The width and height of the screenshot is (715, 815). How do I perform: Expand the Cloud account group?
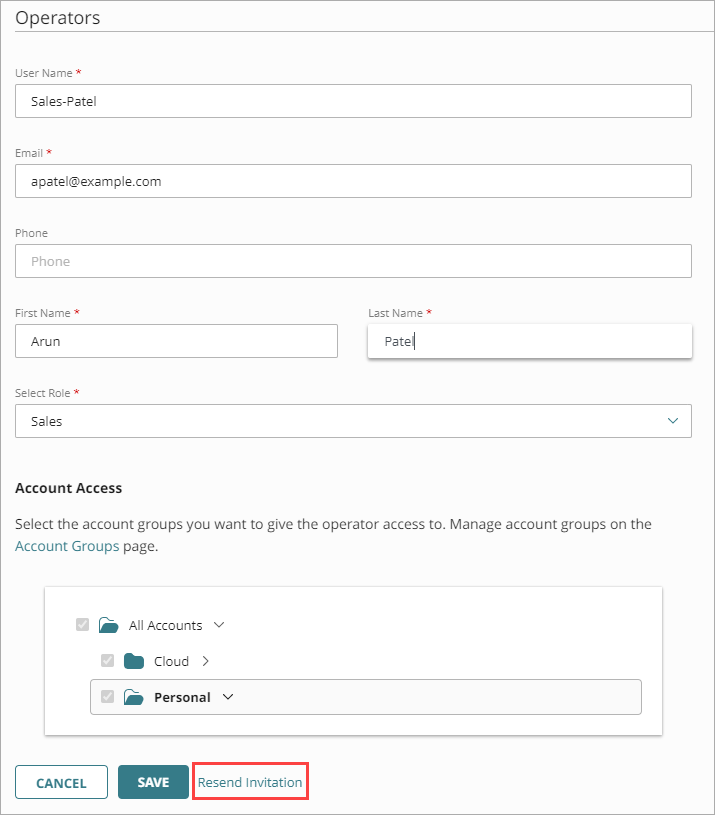pyautogui.click(x=203, y=661)
